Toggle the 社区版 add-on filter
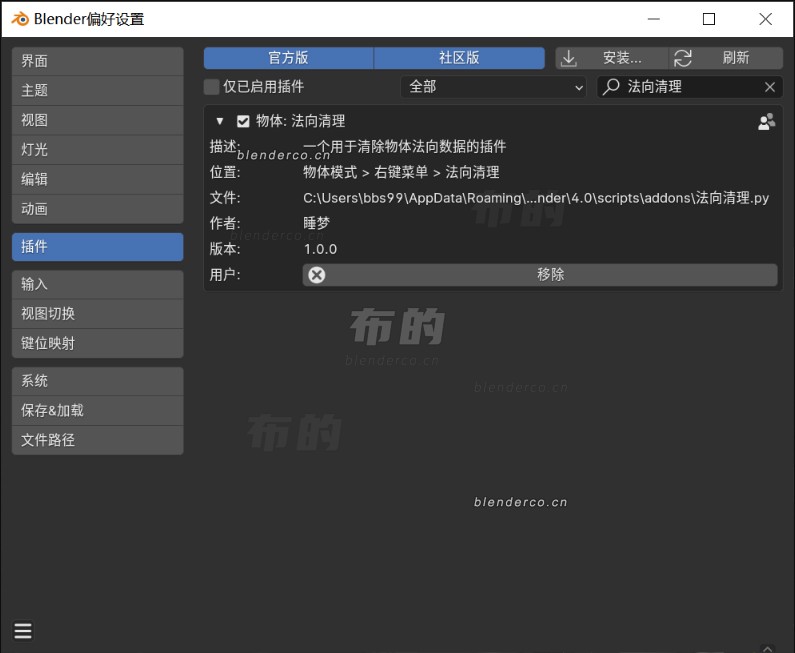 (459, 58)
